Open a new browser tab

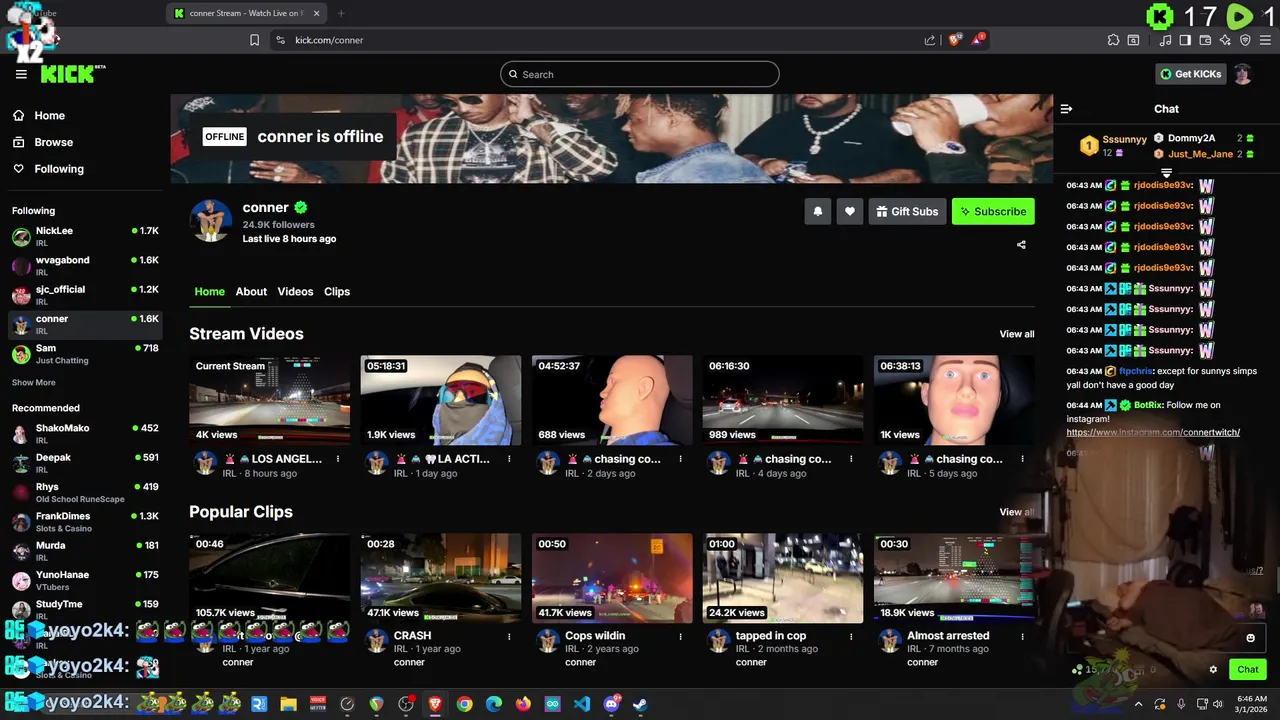tap(341, 13)
